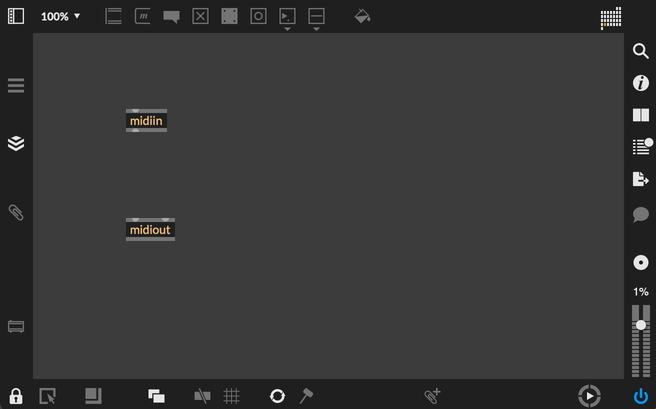Show the packages layers panel in left sidebar
This screenshot has width=656, height=409.
coord(16,143)
